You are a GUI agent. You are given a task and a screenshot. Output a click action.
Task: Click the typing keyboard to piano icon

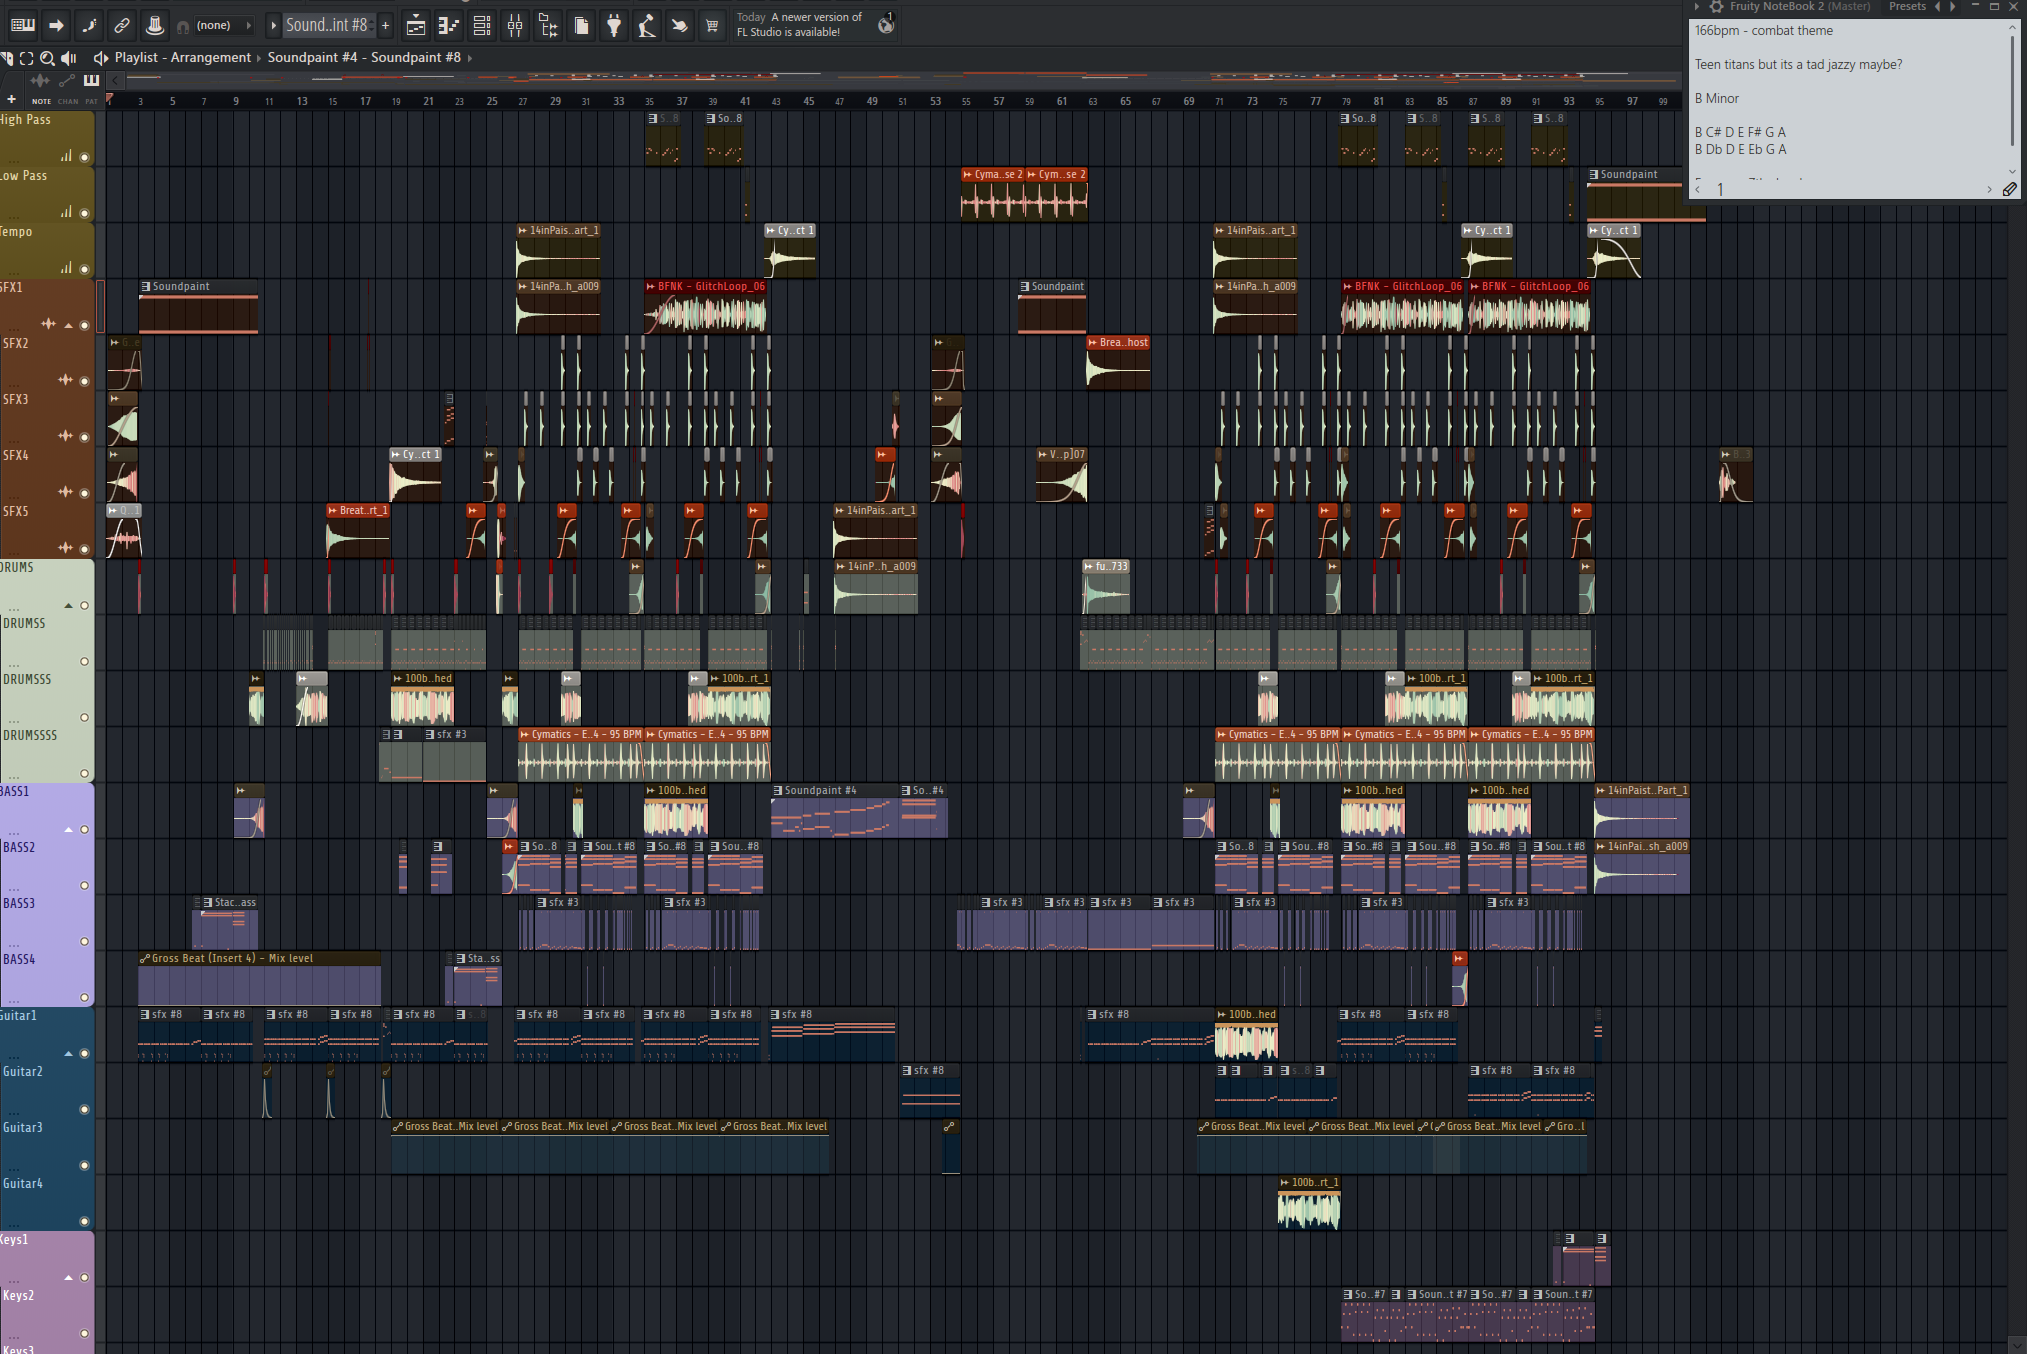23,25
